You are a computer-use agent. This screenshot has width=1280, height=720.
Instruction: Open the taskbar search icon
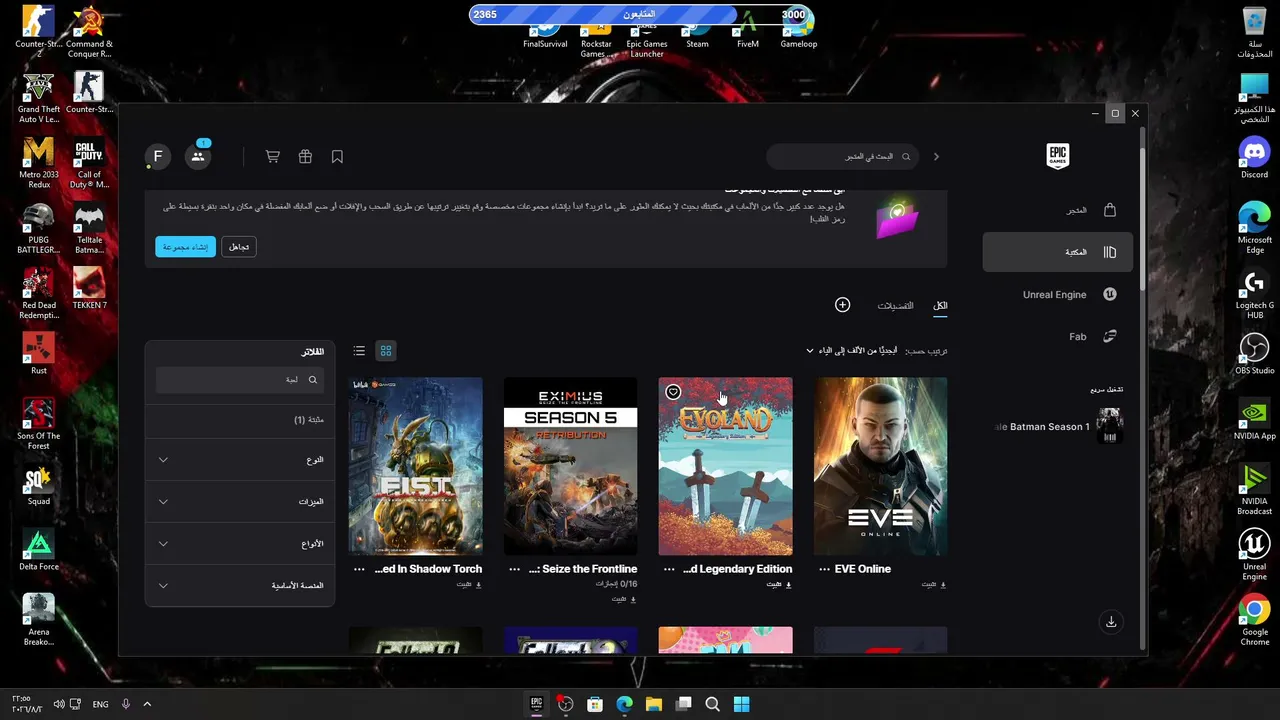(712, 704)
